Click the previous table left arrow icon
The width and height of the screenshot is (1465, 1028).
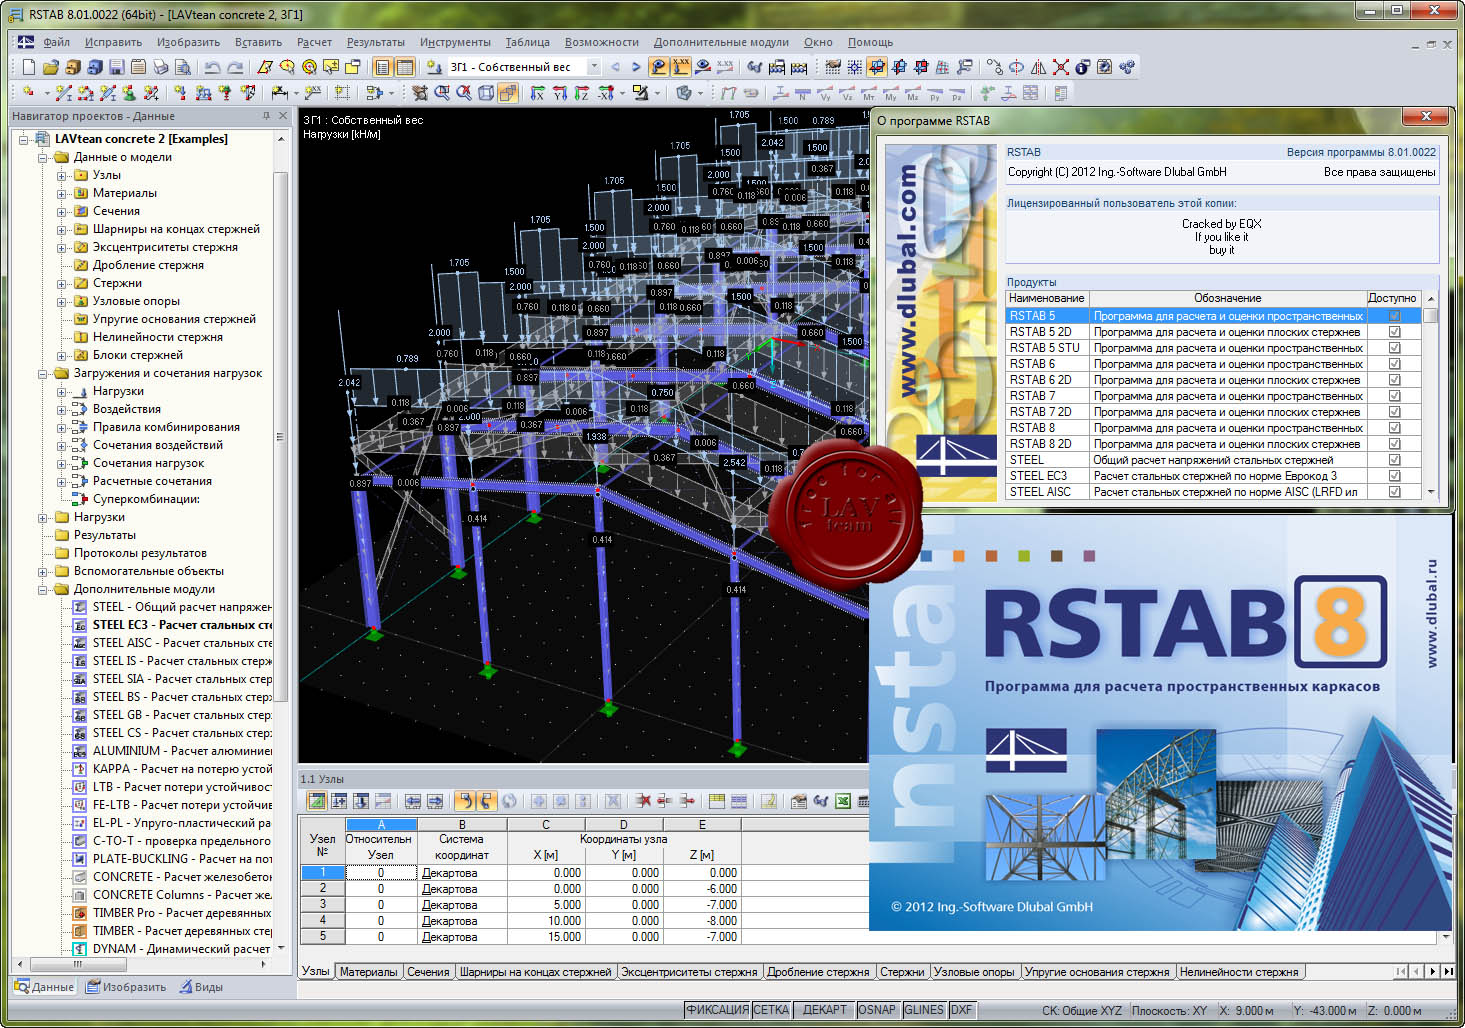pos(413,801)
